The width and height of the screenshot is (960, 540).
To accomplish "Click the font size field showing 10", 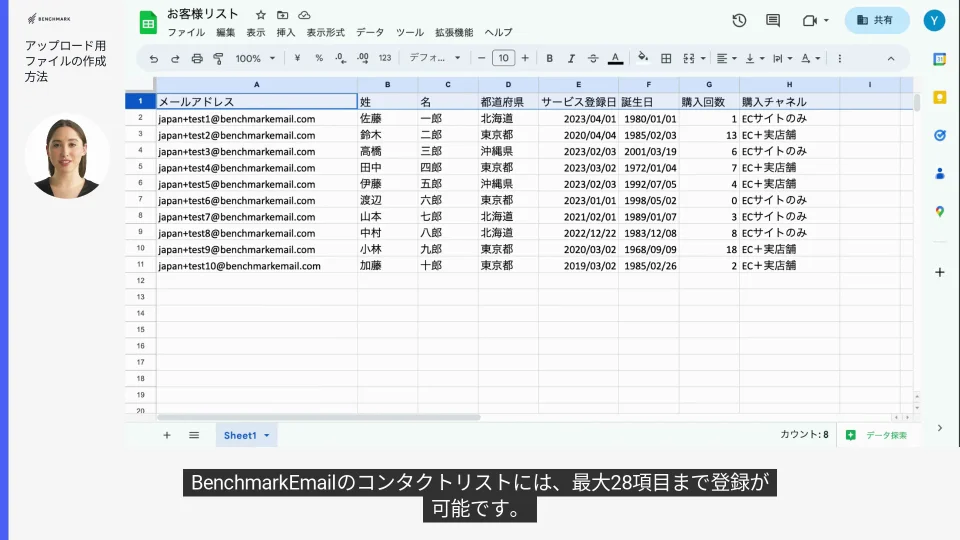I will (503, 58).
